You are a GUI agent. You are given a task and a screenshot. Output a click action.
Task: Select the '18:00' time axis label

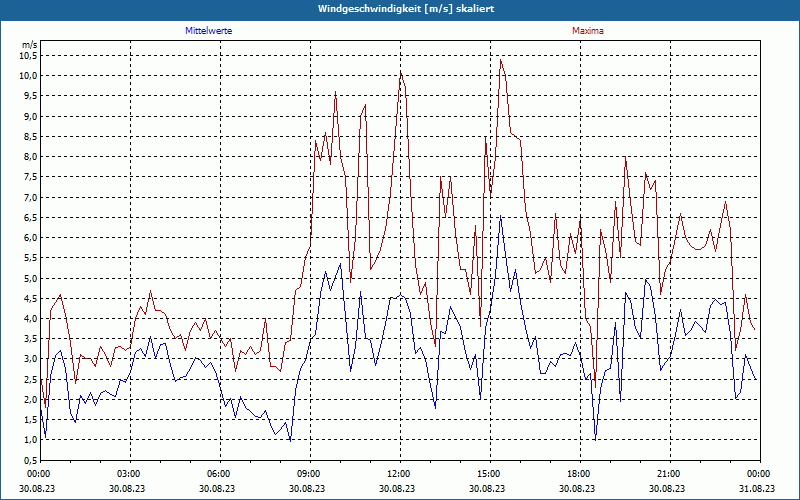(580, 474)
